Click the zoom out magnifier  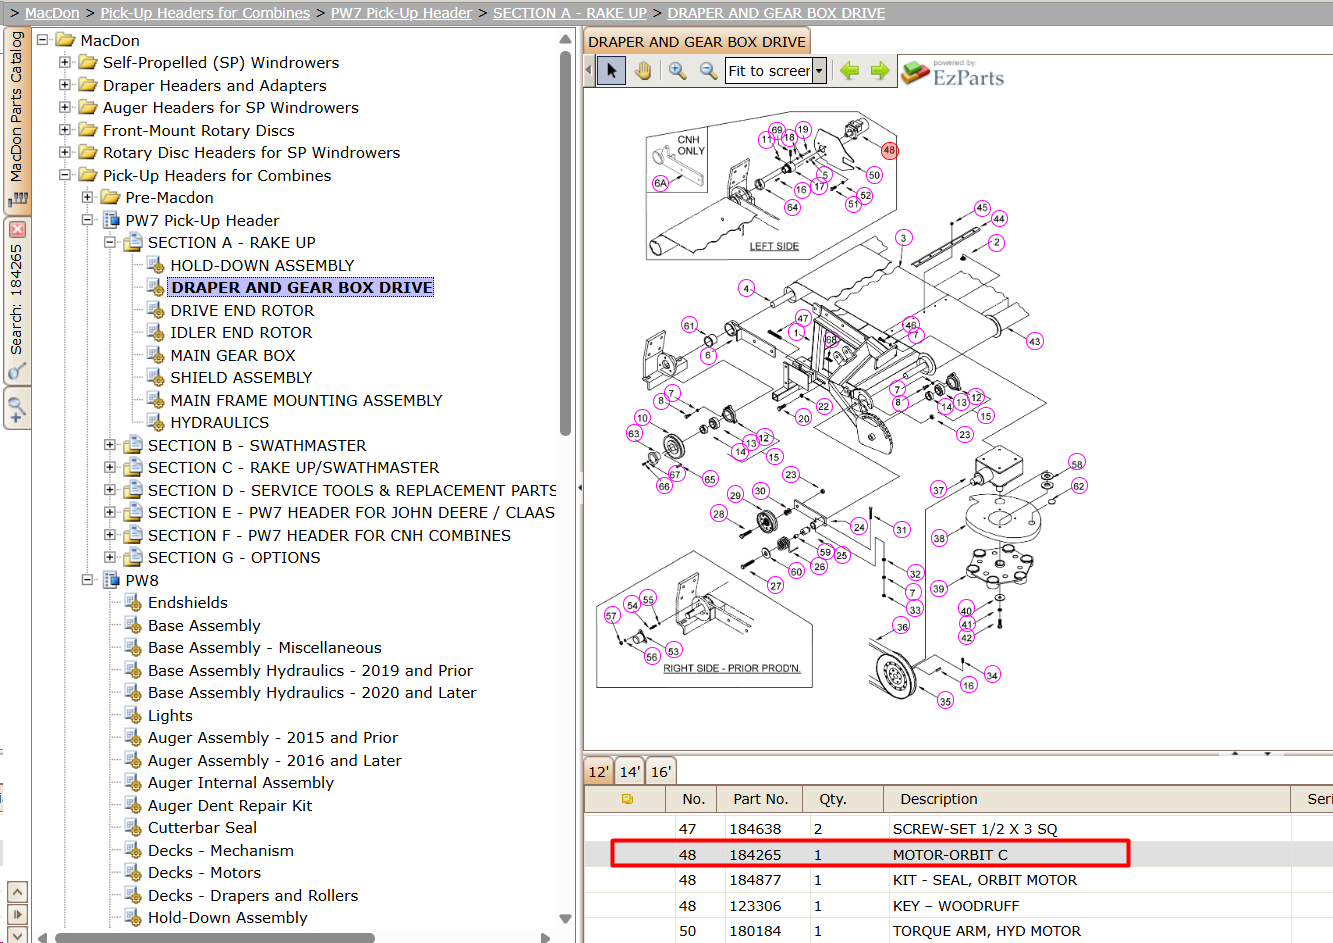tap(708, 70)
